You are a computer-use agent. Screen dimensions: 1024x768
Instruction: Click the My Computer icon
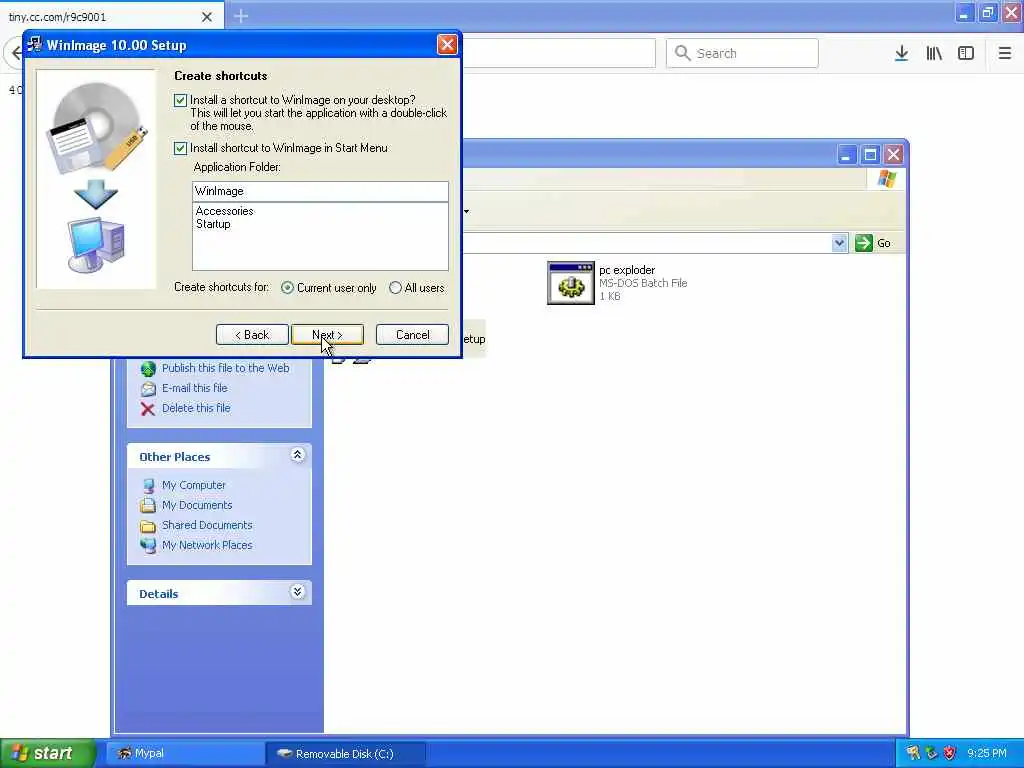[x=148, y=486]
